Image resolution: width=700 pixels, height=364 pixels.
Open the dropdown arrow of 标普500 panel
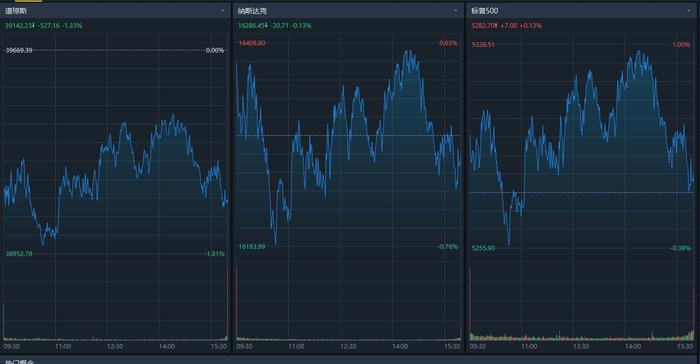[689, 10]
